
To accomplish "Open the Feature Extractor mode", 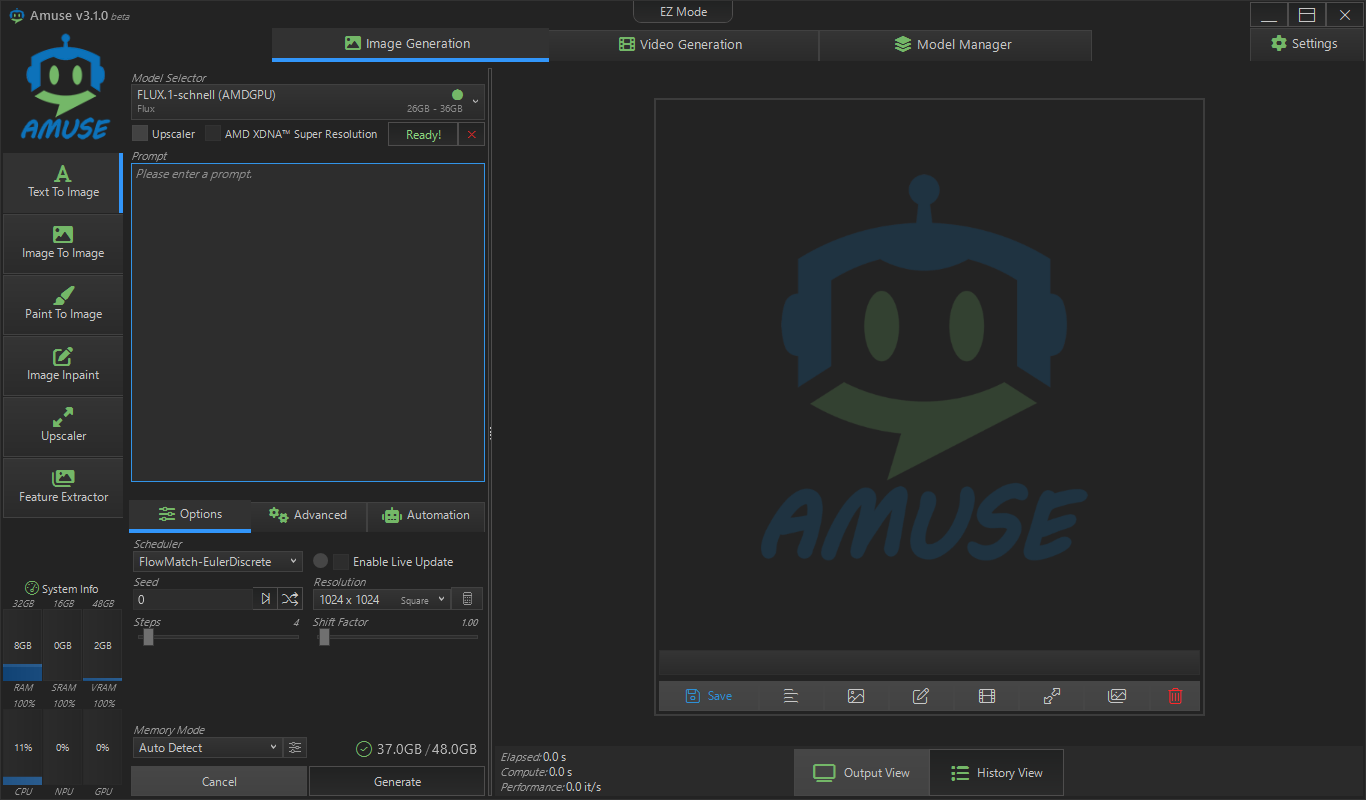I will [x=63, y=488].
